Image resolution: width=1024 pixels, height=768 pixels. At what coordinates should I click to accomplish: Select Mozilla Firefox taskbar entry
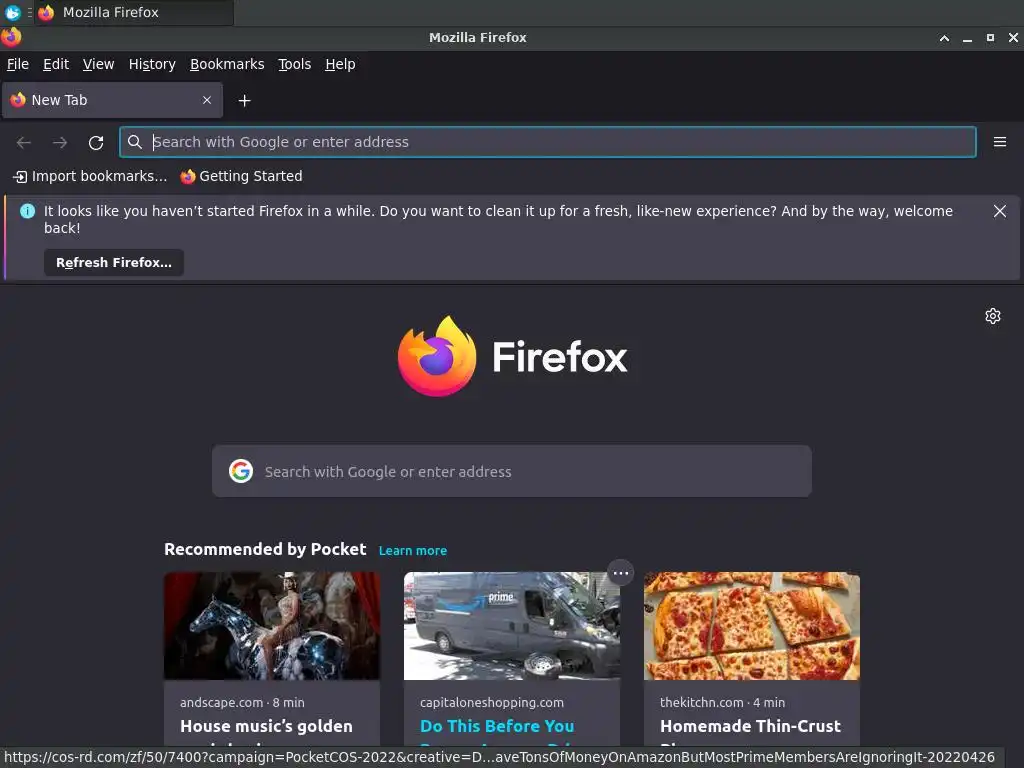point(135,12)
